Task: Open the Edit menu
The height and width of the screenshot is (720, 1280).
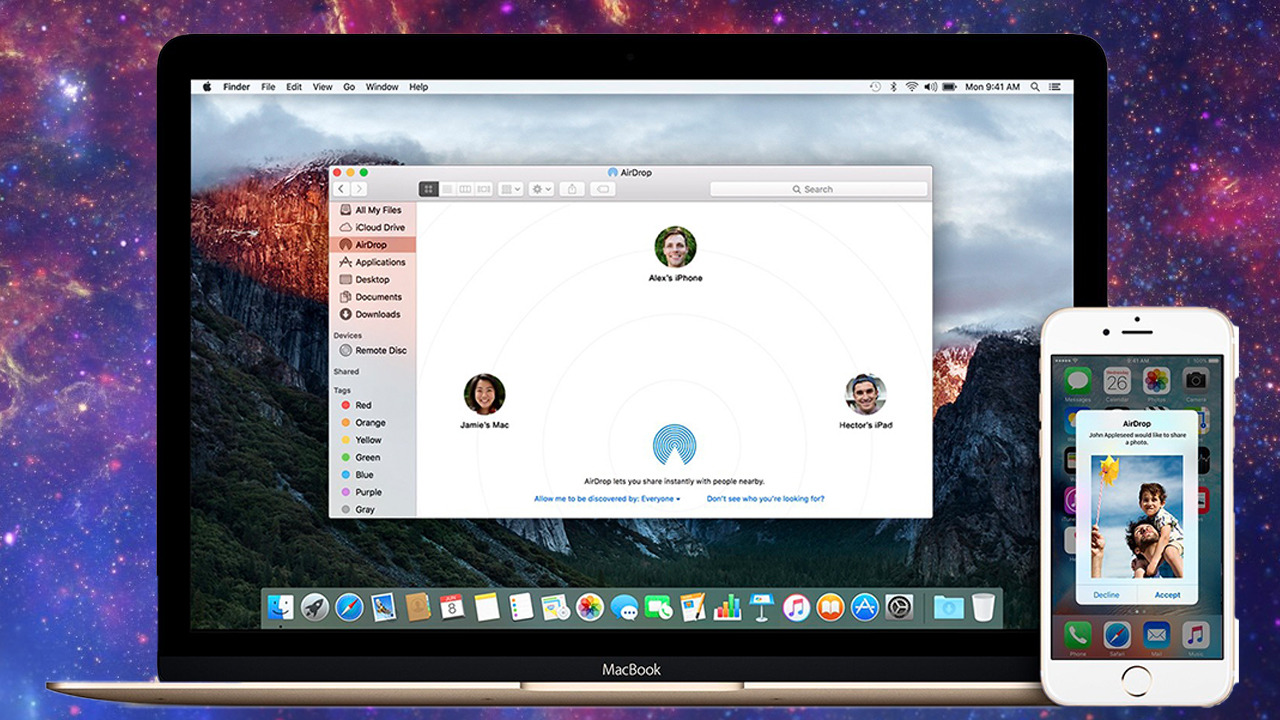Action: tap(294, 87)
